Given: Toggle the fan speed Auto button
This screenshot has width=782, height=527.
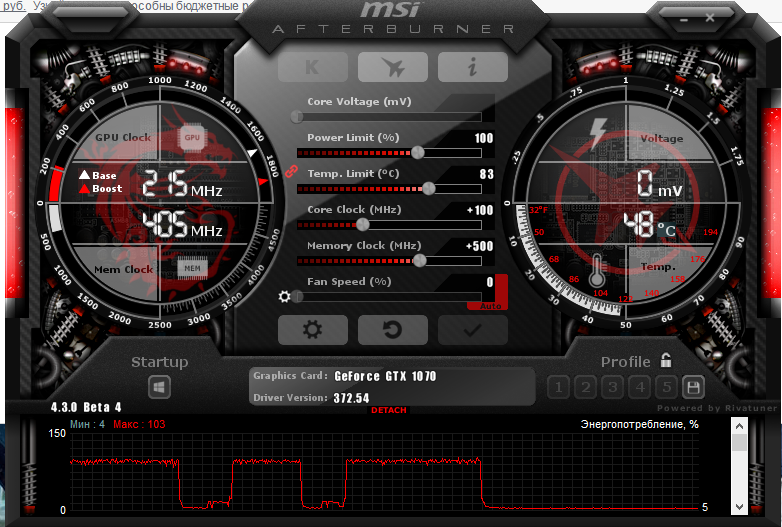Looking at the screenshot, I should click(490, 306).
